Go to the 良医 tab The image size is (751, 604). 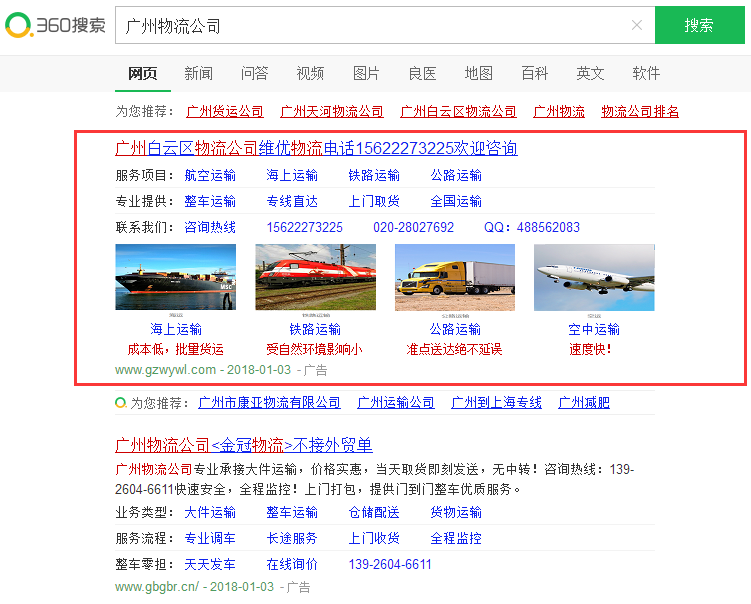(422, 73)
